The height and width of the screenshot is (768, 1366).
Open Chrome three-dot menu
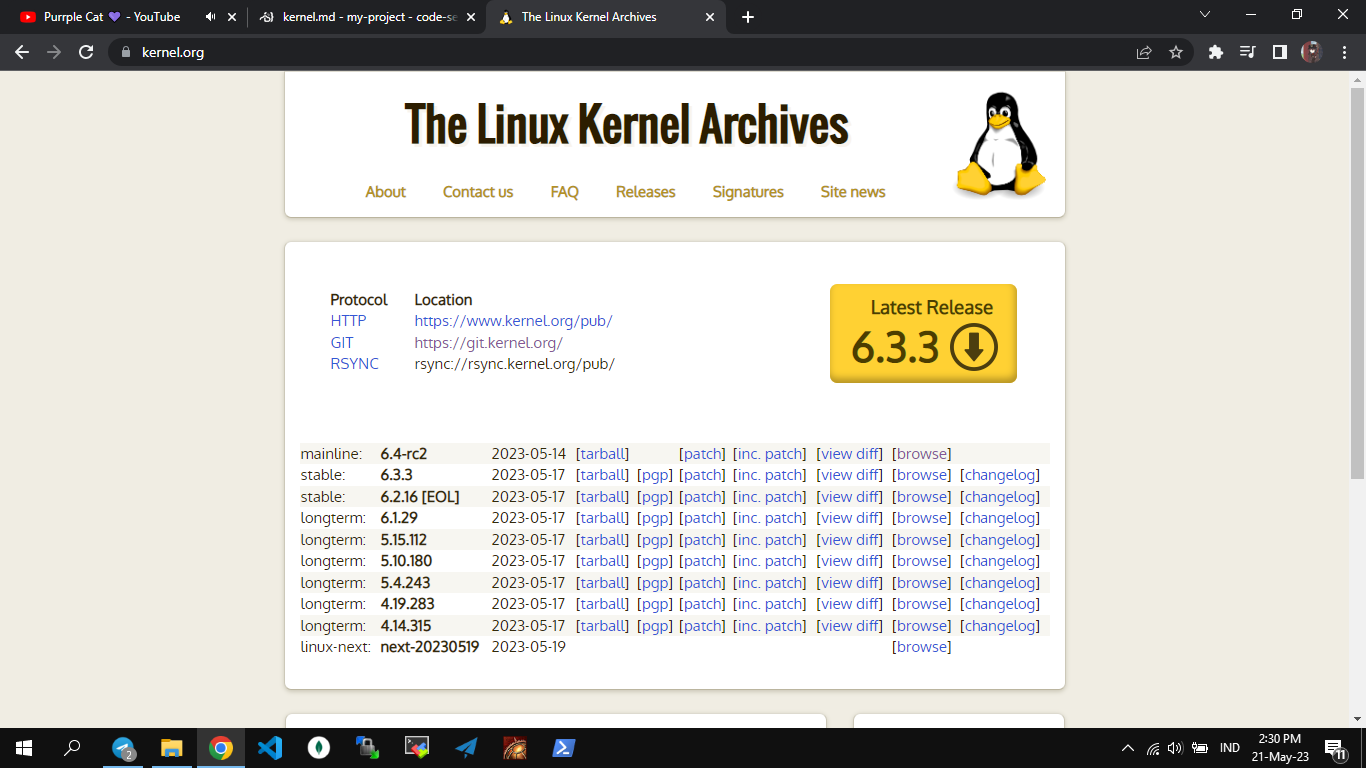tap(1345, 52)
